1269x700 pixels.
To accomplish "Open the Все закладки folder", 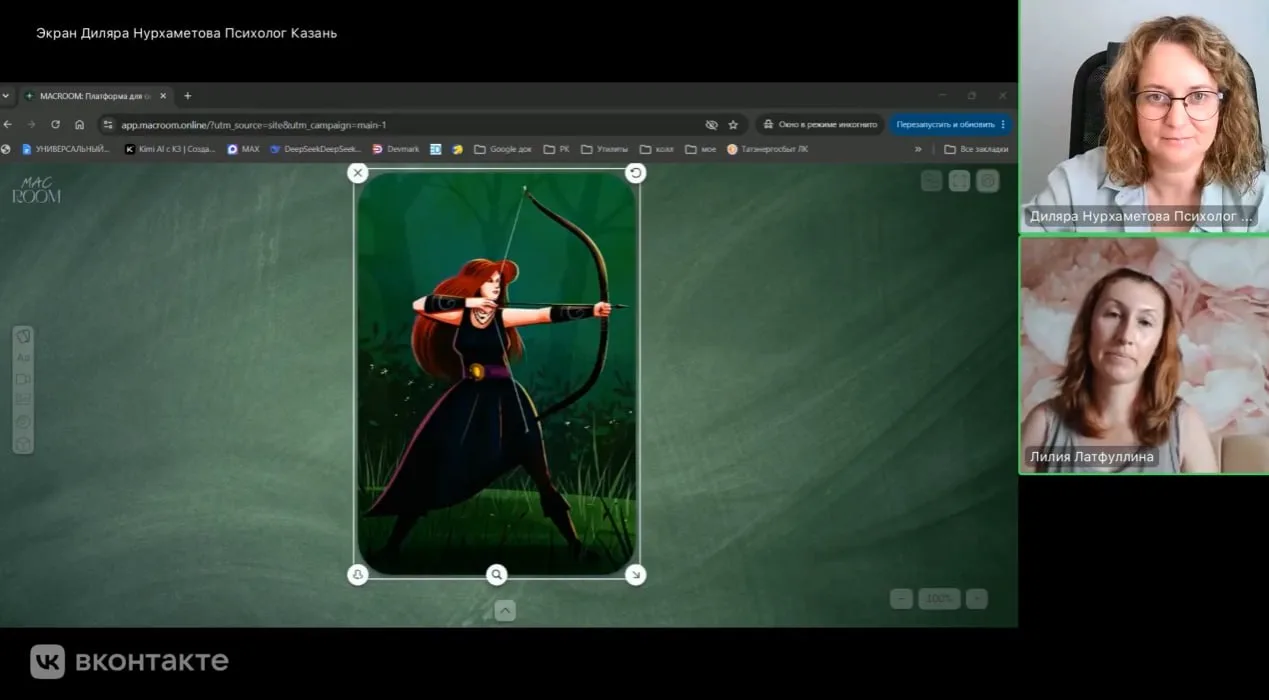I will (976, 149).
